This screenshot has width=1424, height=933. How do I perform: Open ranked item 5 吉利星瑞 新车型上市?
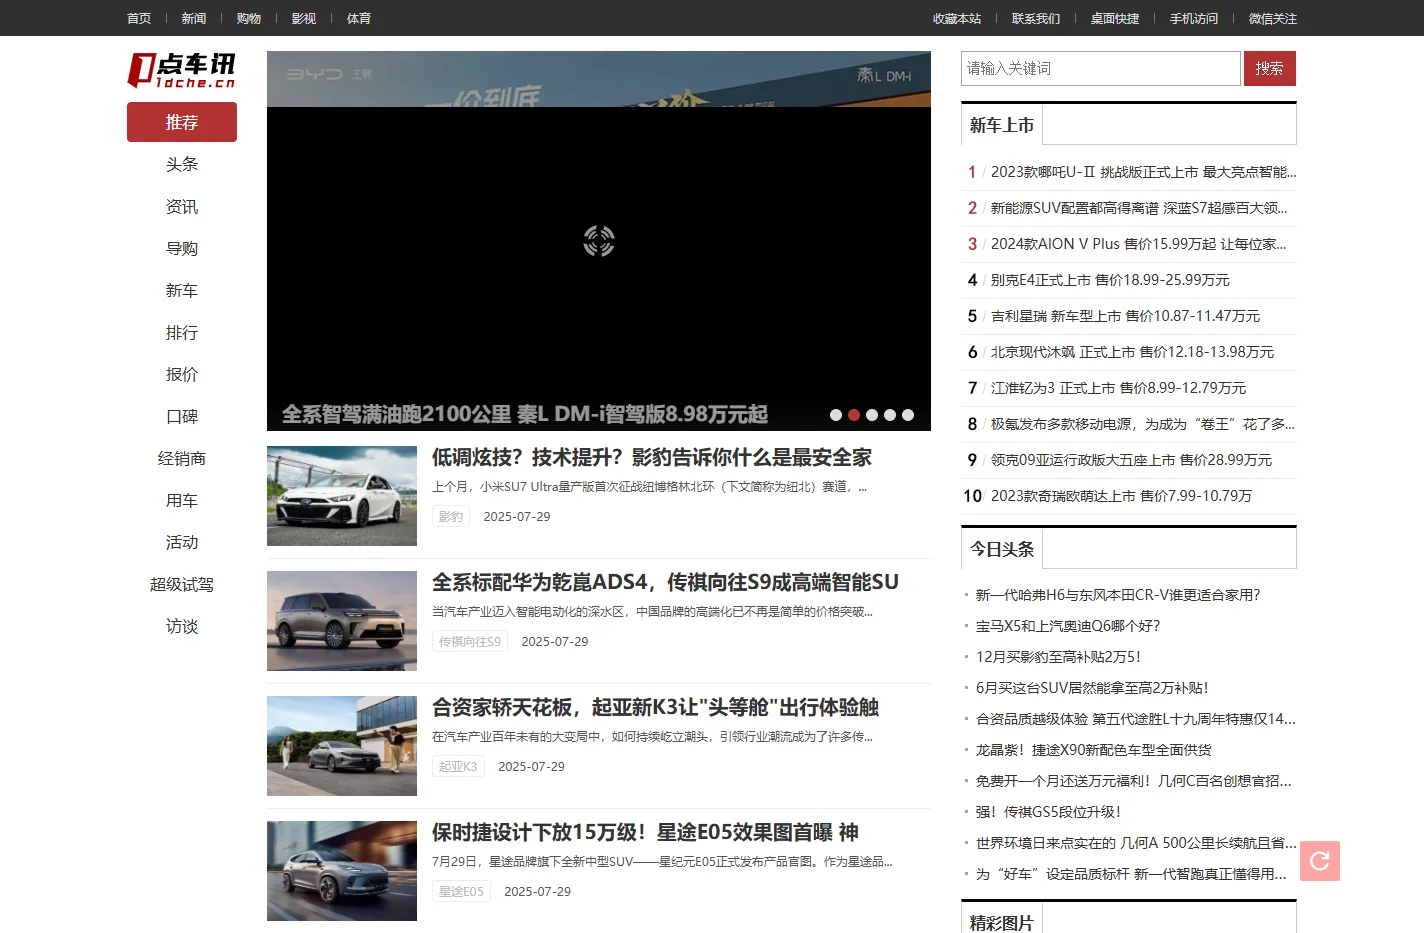tap(1125, 316)
